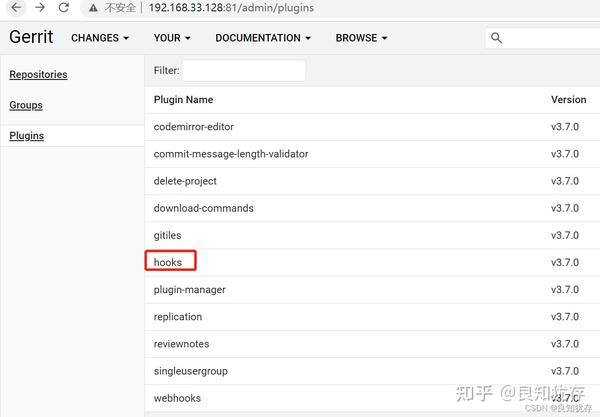
Task: Go to Repositories in sidebar
Action: pyautogui.click(x=38, y=75)
